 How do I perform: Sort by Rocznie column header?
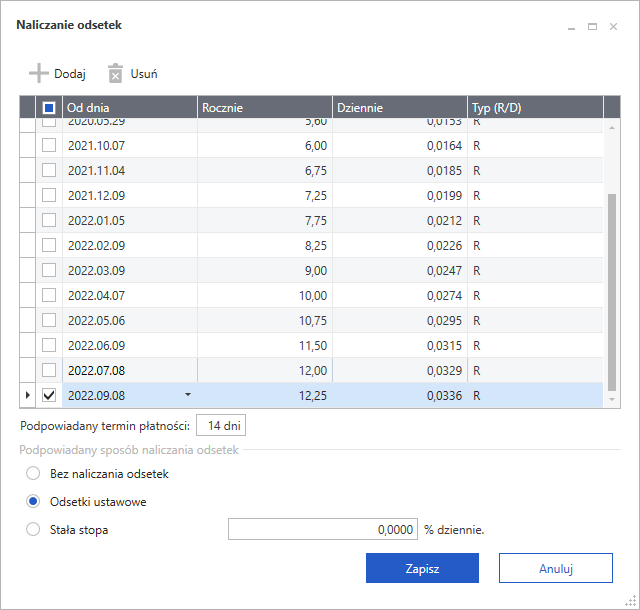pyautogui.click(x=264, y=107)
